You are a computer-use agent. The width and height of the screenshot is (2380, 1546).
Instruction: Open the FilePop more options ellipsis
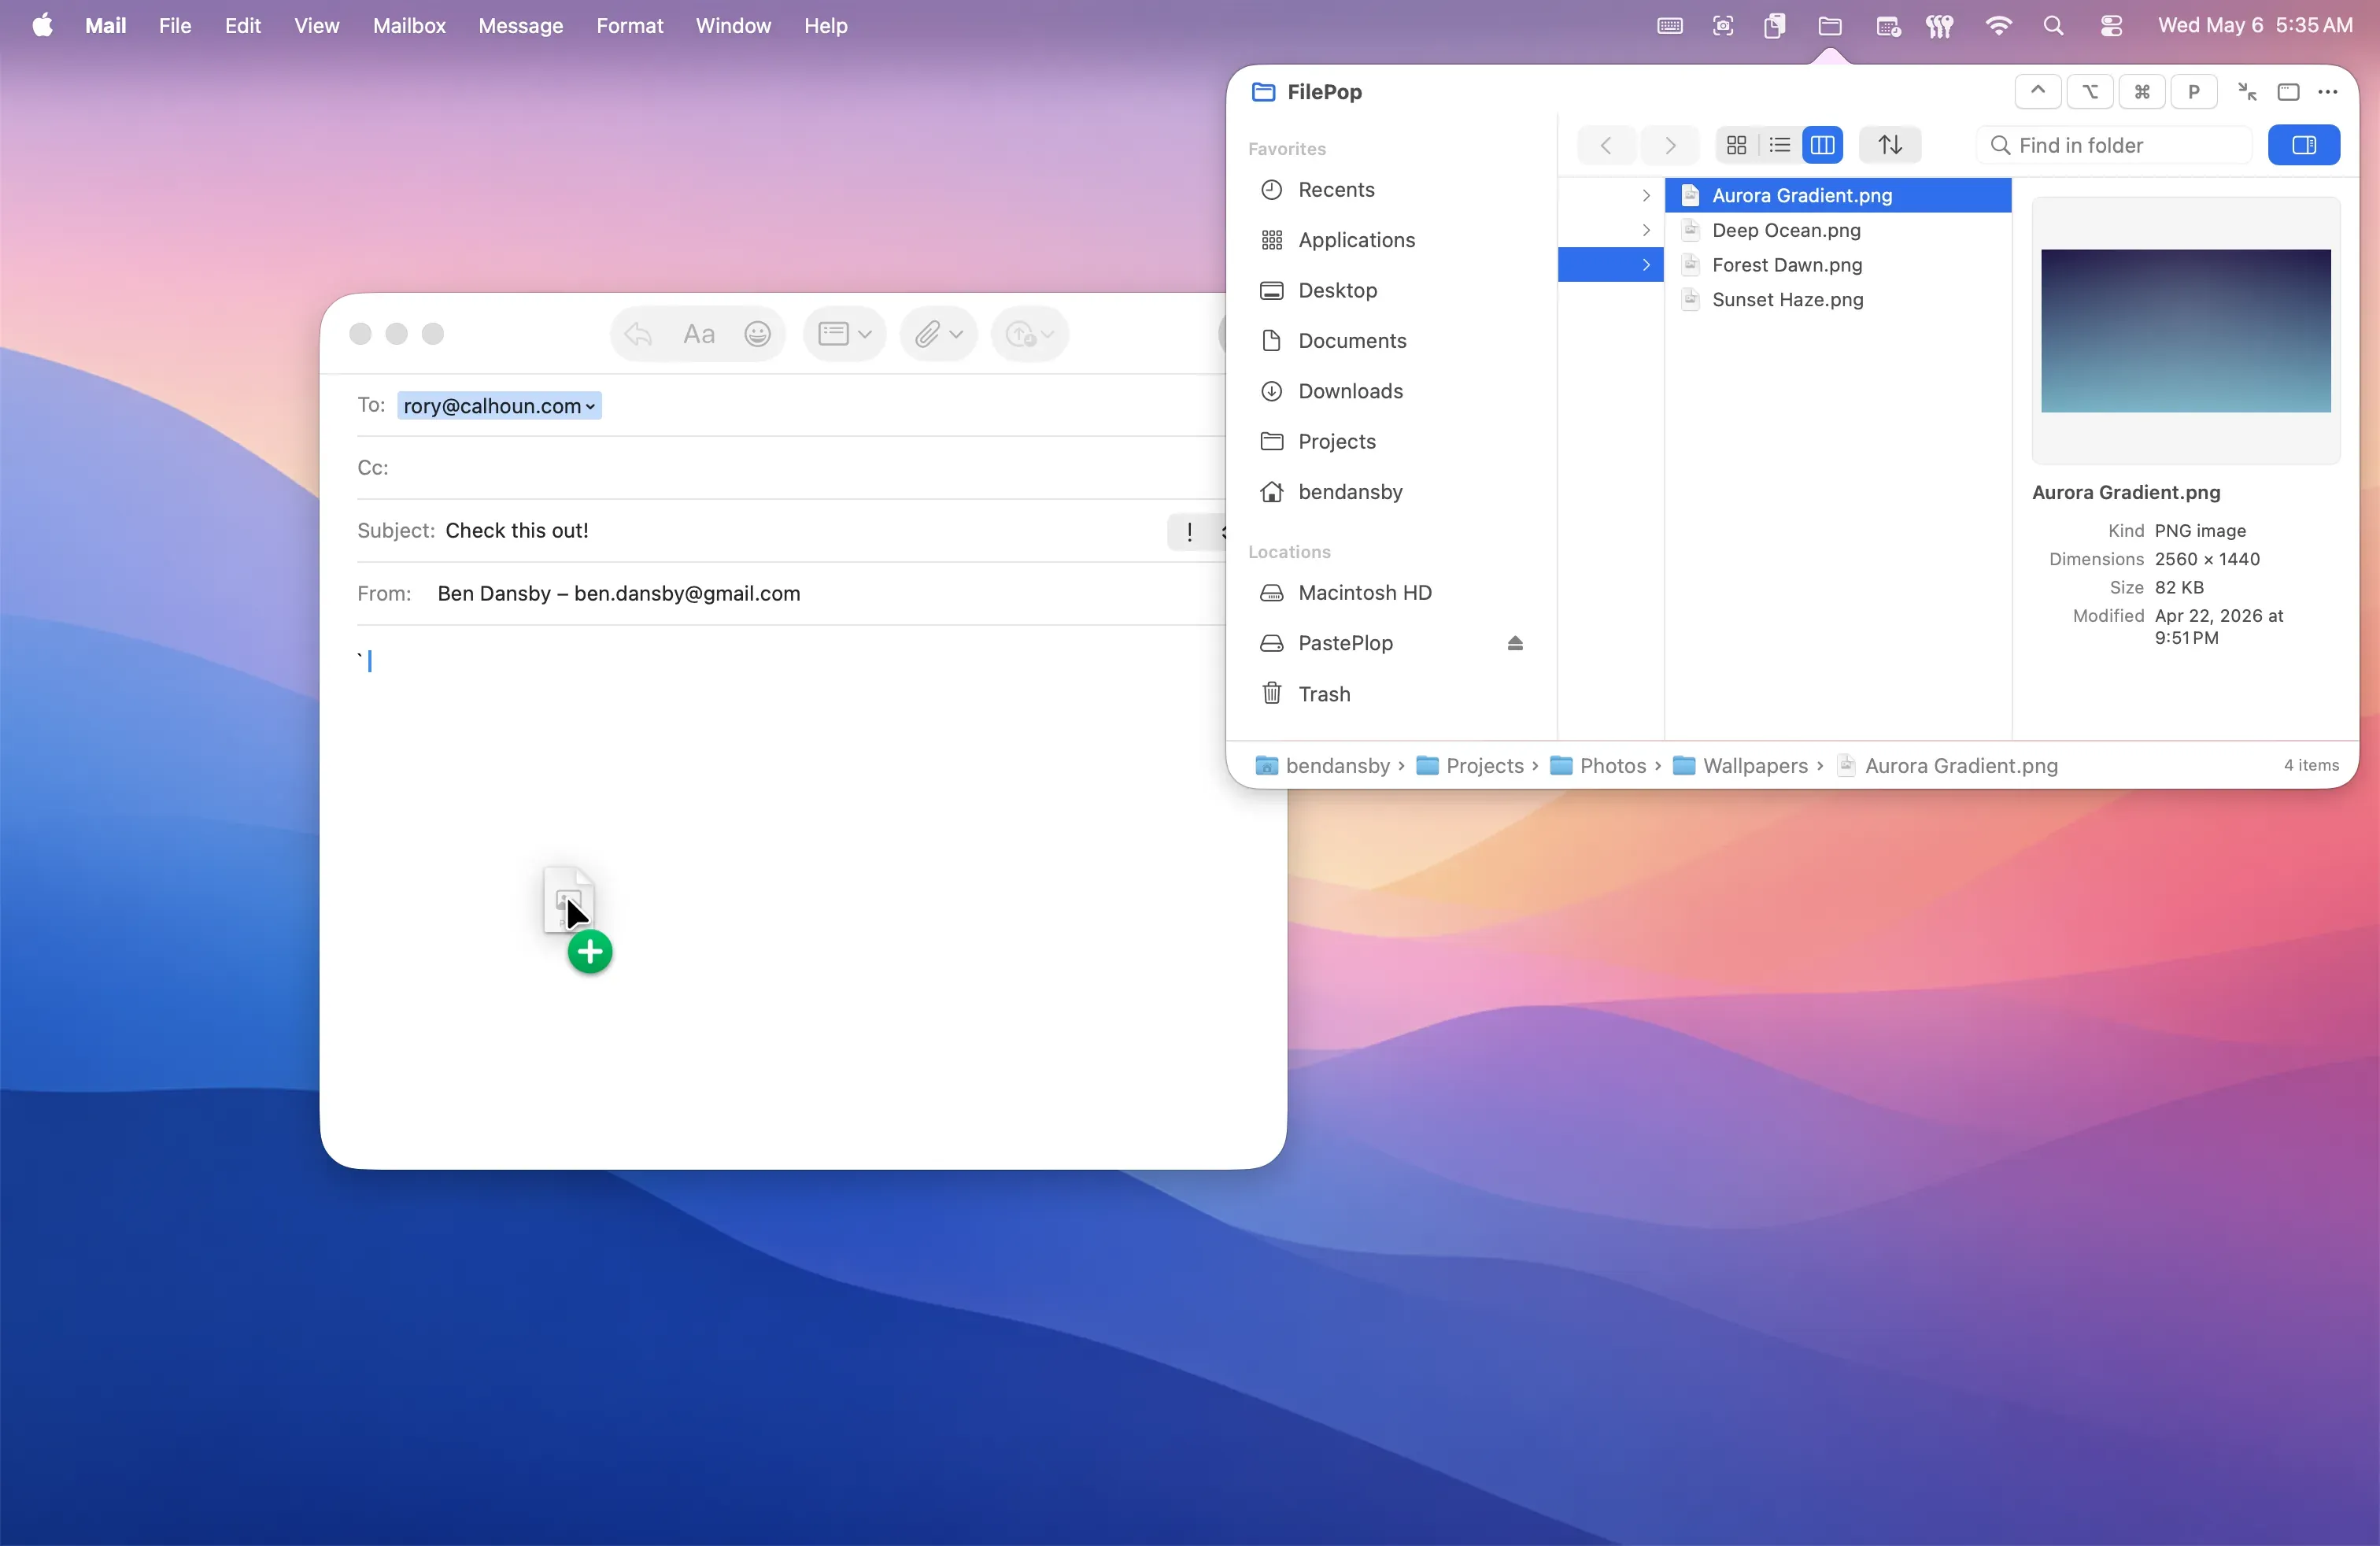pyautogui.click(x=2328, y=91)
